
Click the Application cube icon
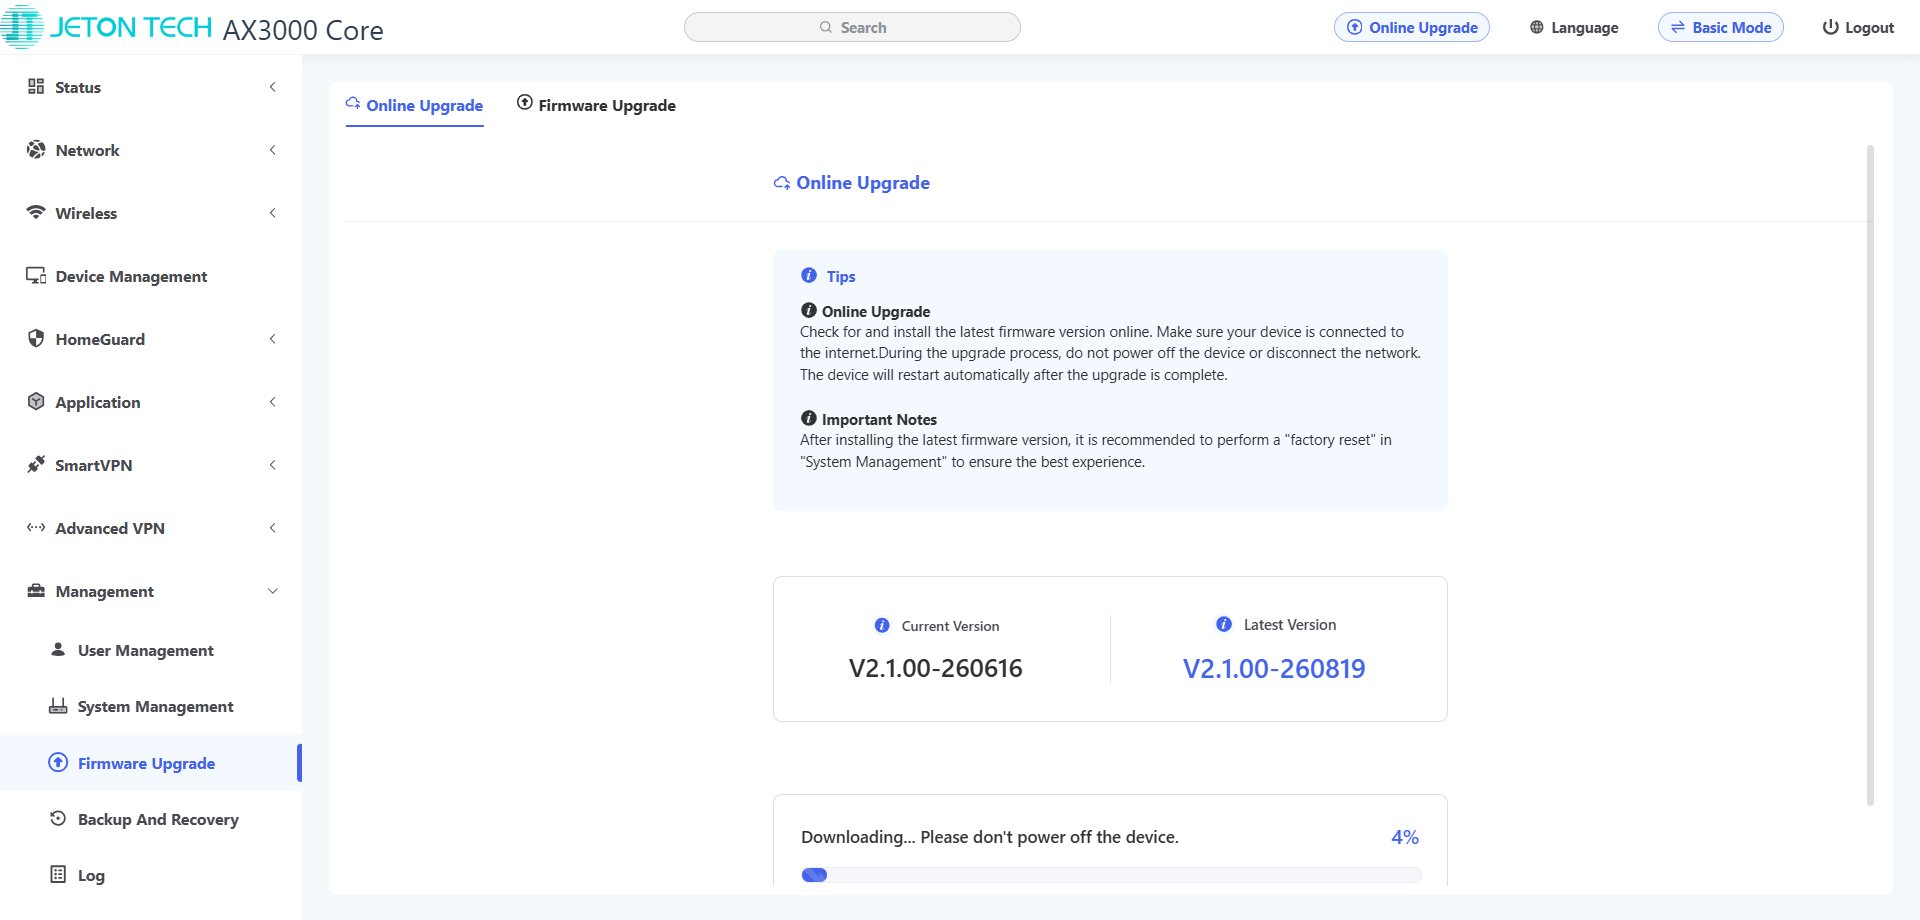[x=36, y=402]
